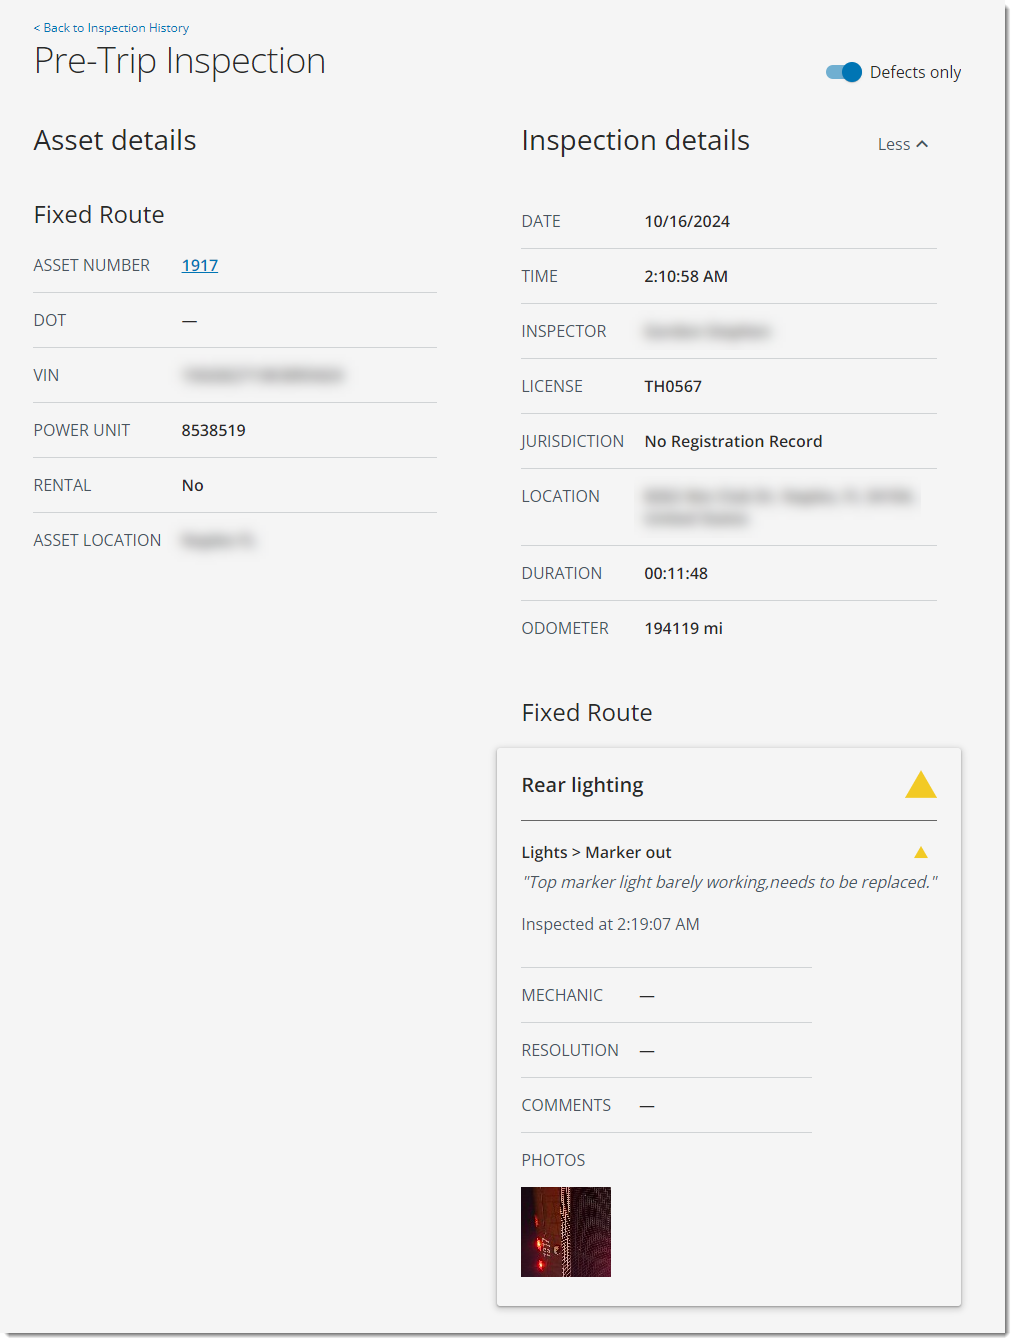Click the ODOMETER label
The height and width of the screenshot is (1343, 1015).
(x=565, y=628)
